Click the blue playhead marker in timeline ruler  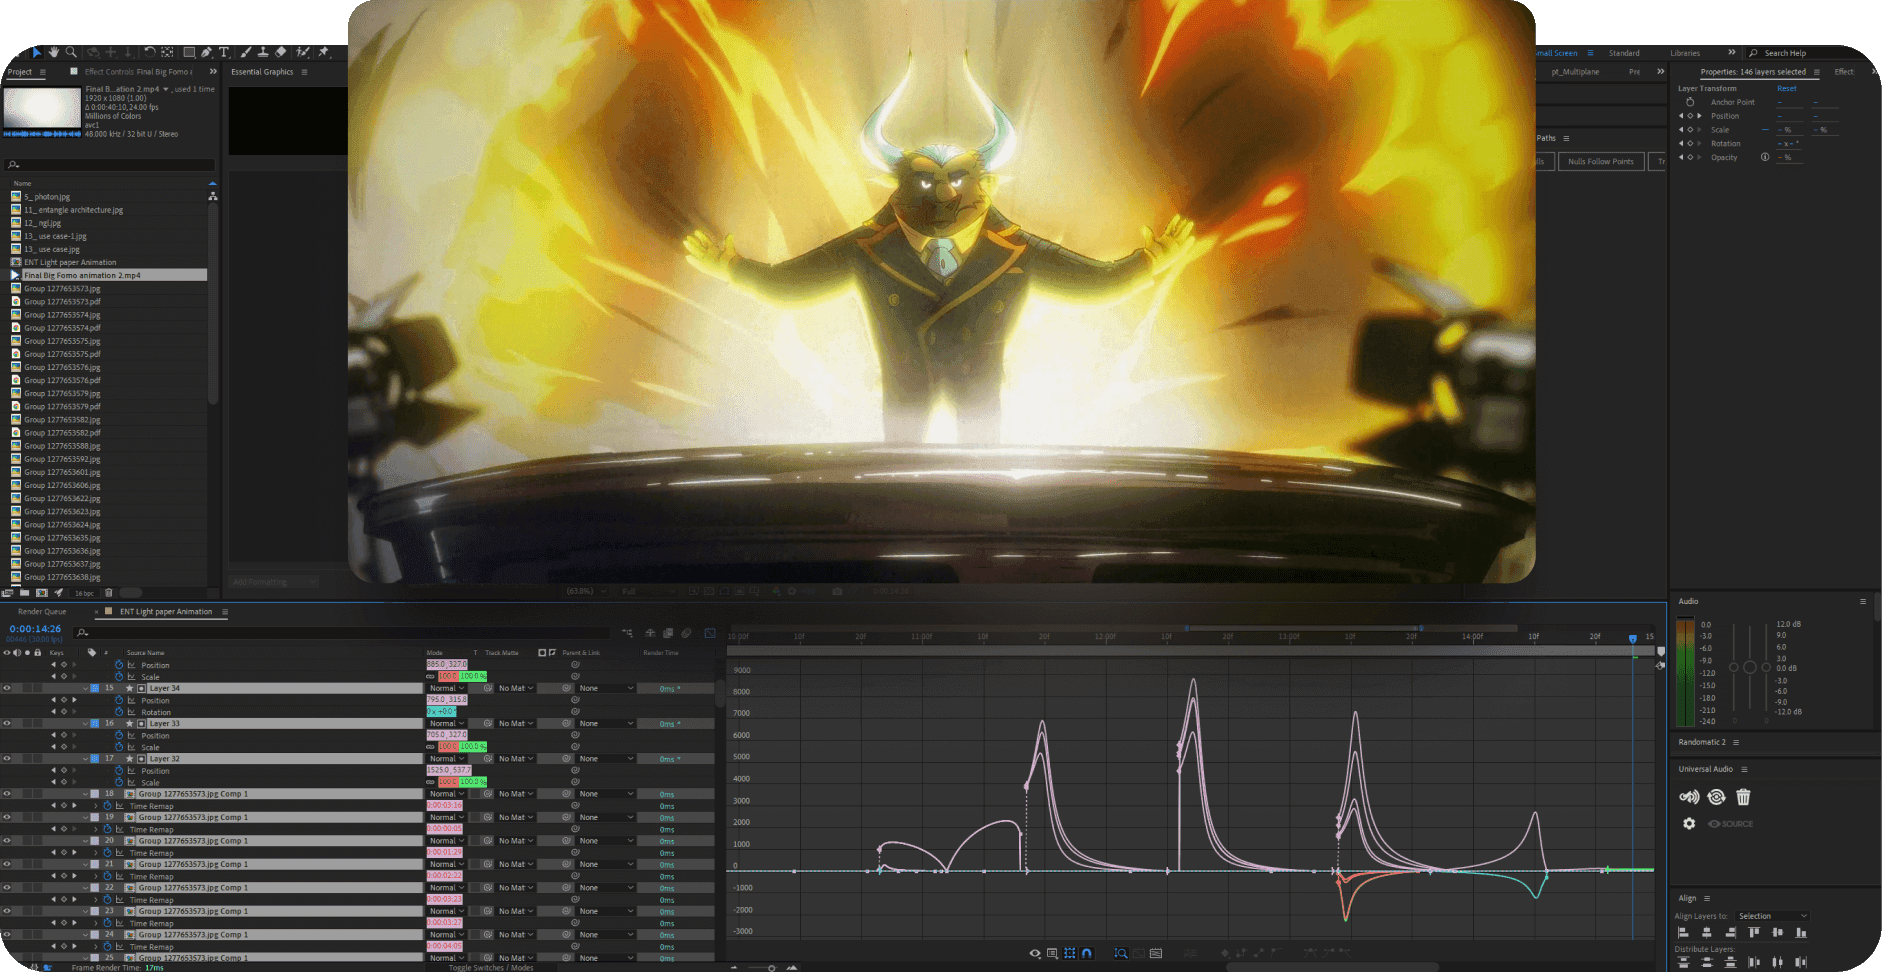point(1633,638)
